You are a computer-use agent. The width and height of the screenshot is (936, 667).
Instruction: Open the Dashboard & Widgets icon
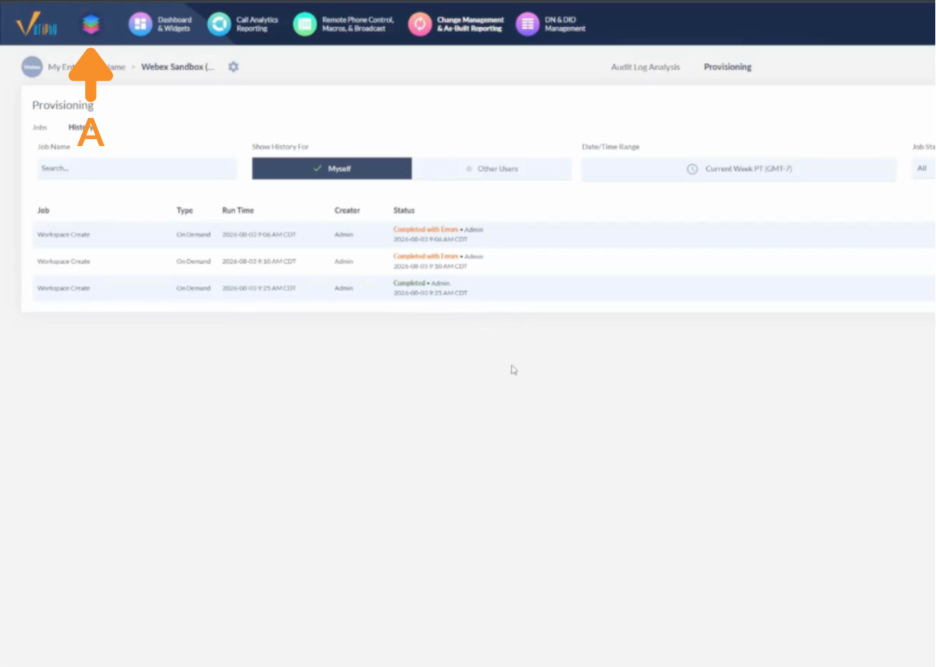[140, 24]
